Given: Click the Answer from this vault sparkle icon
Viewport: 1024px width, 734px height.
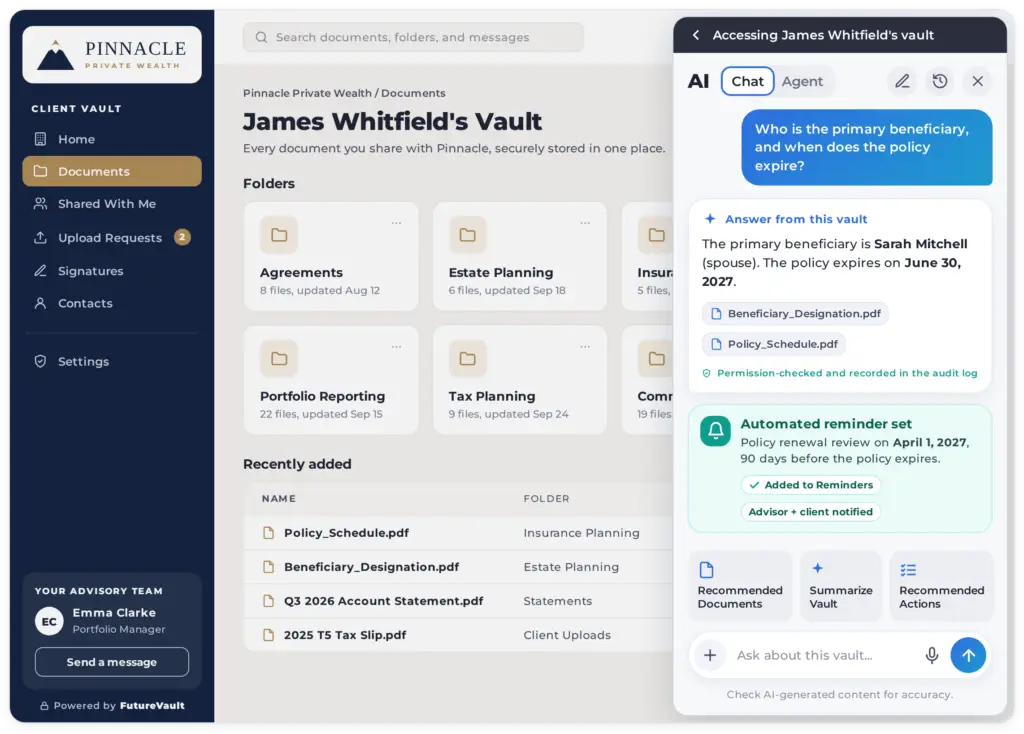Looking at the screenshot, I should pyautogui.click(x=710, y=219).
